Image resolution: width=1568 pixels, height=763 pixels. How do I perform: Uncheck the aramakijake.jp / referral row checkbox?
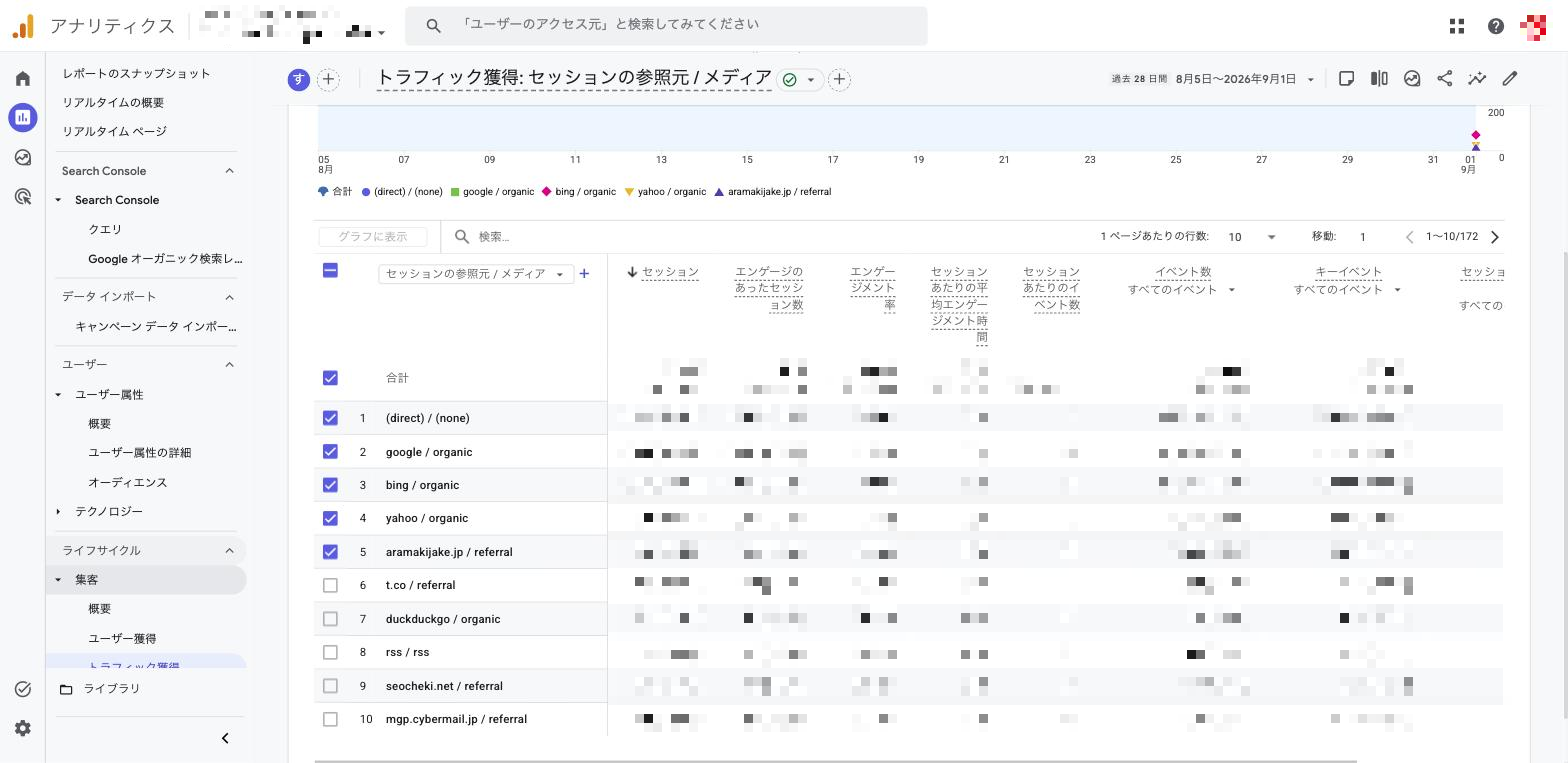[330, 552]
